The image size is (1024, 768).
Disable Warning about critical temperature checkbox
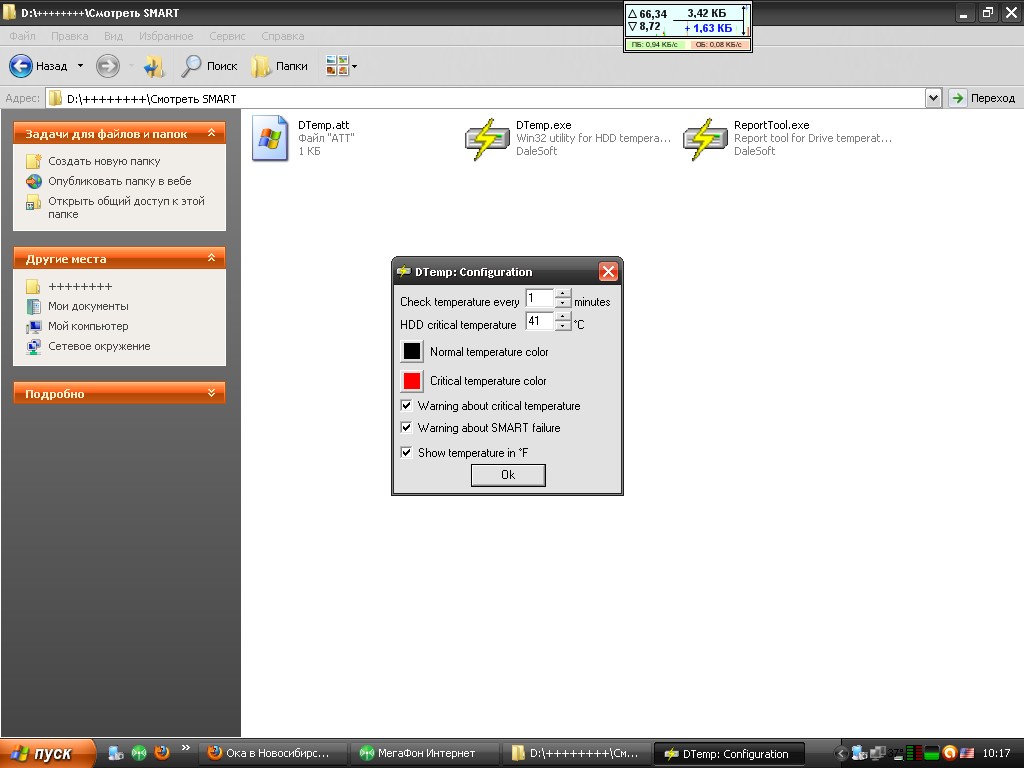407,406
